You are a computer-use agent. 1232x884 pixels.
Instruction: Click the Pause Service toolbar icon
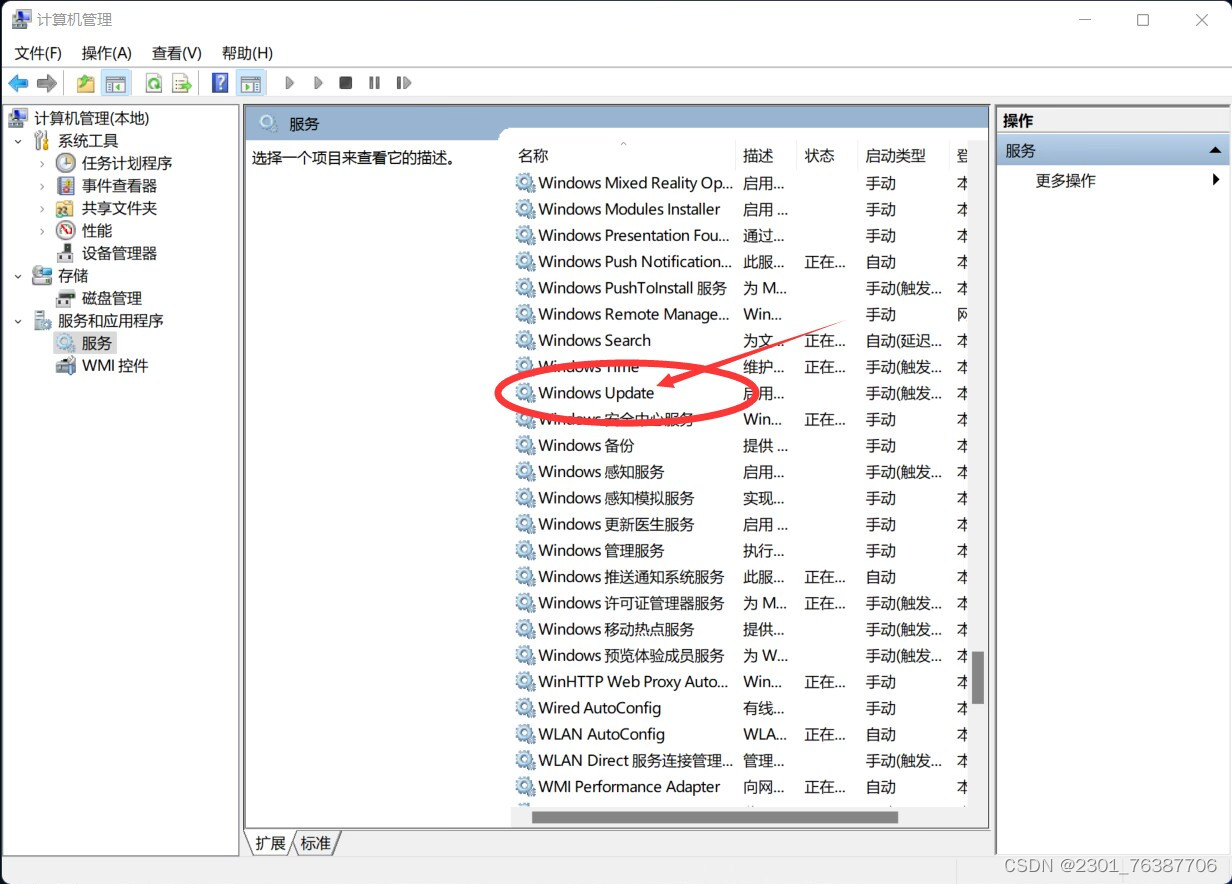click(x=374, y=83)
